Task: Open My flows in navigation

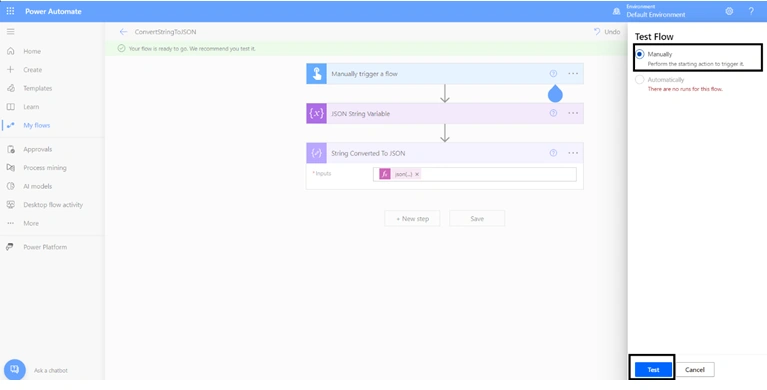Action: pyautogui.click(x=37, y=125)
